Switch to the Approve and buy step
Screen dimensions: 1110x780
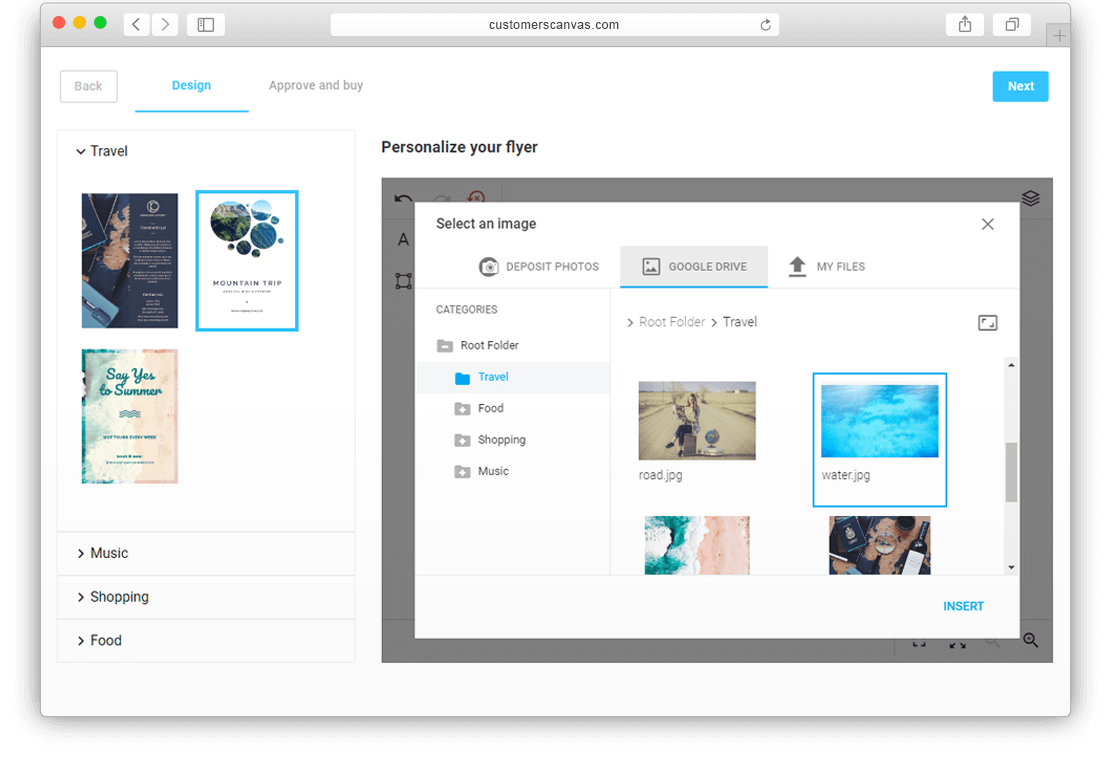[x=316, y=85]
